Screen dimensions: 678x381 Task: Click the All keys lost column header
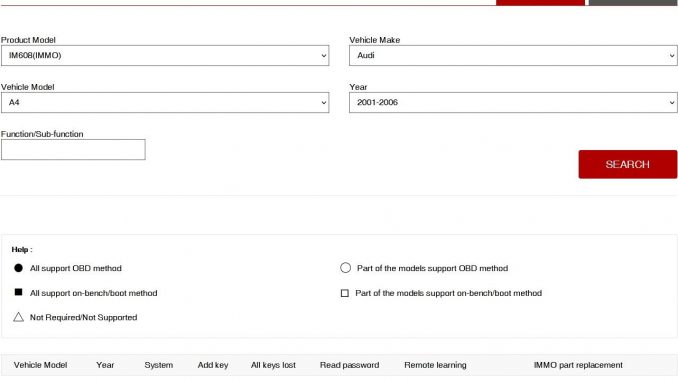click(x=273, y=365)
